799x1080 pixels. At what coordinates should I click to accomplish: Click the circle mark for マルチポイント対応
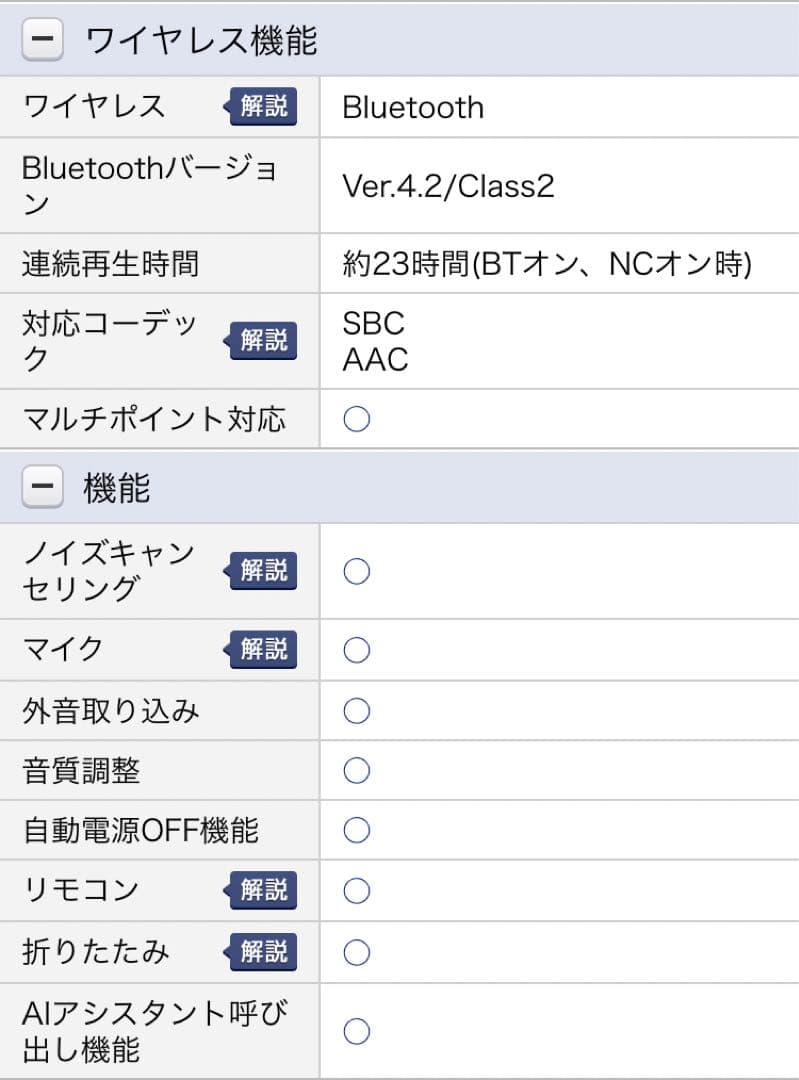click(356, 419)
